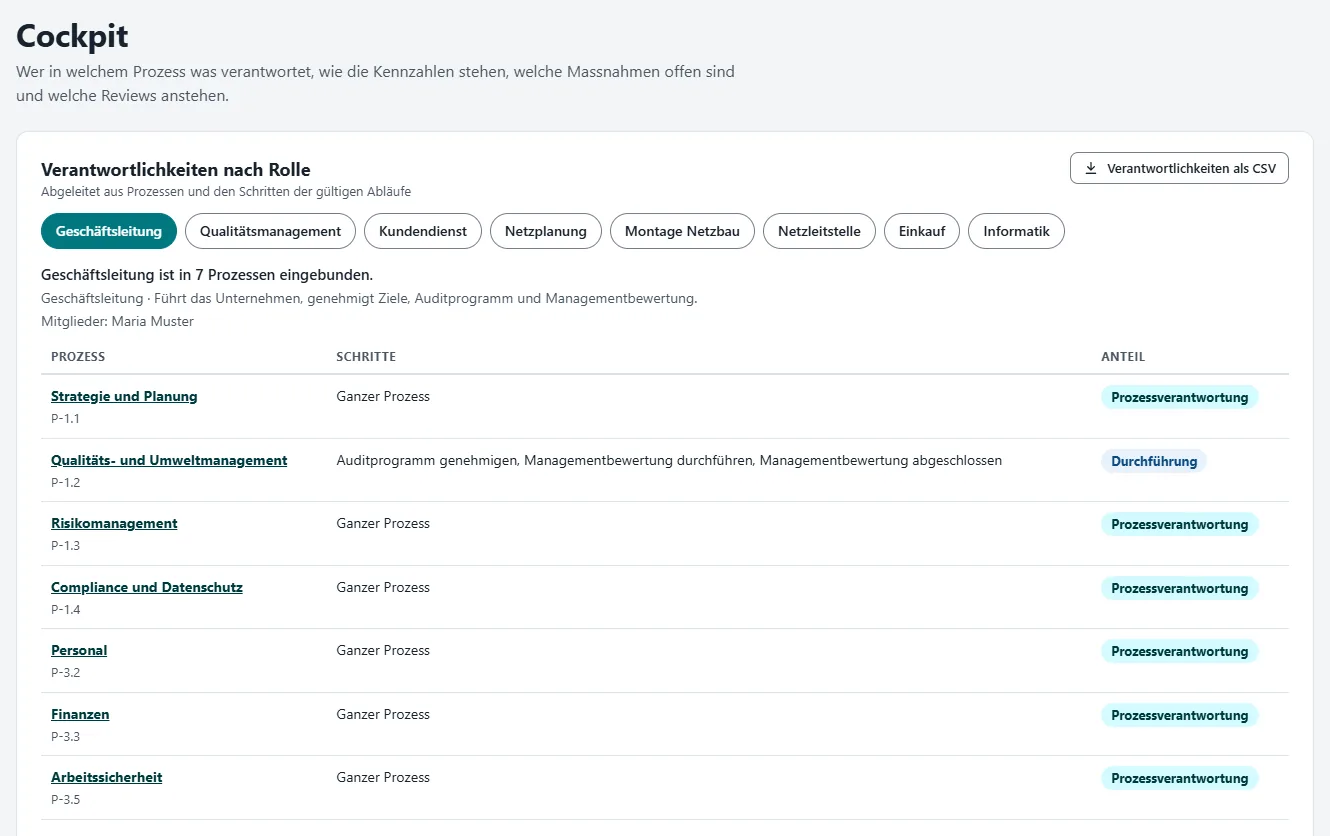Click the Durchführung badge
Screen dimensions: 1330x836
pyautogui.click(x=1154, y=461)
